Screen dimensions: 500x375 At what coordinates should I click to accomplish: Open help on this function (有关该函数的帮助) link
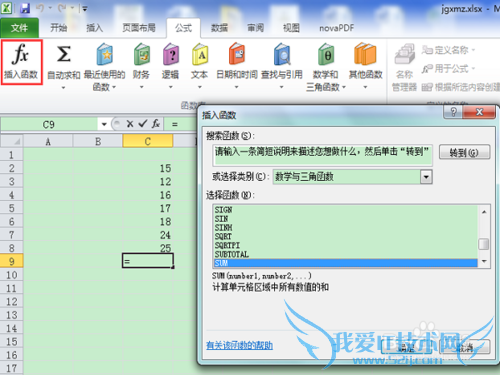click(239, 345)
